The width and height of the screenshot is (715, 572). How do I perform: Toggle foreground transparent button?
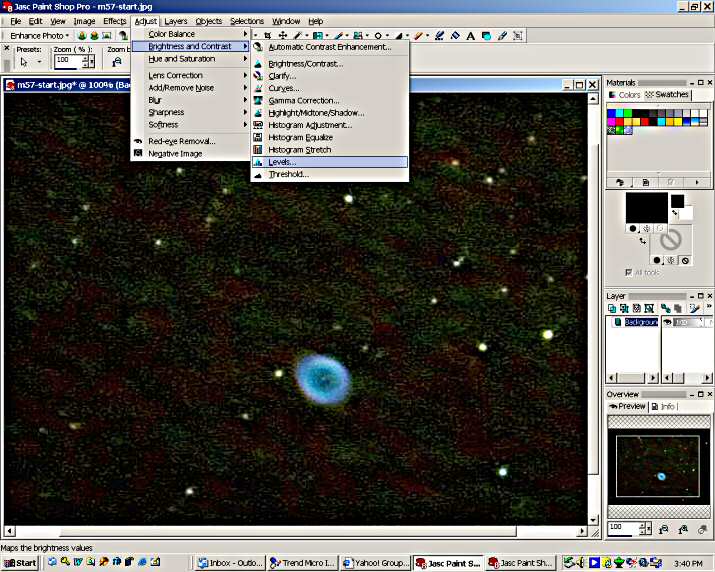(660, 229)
